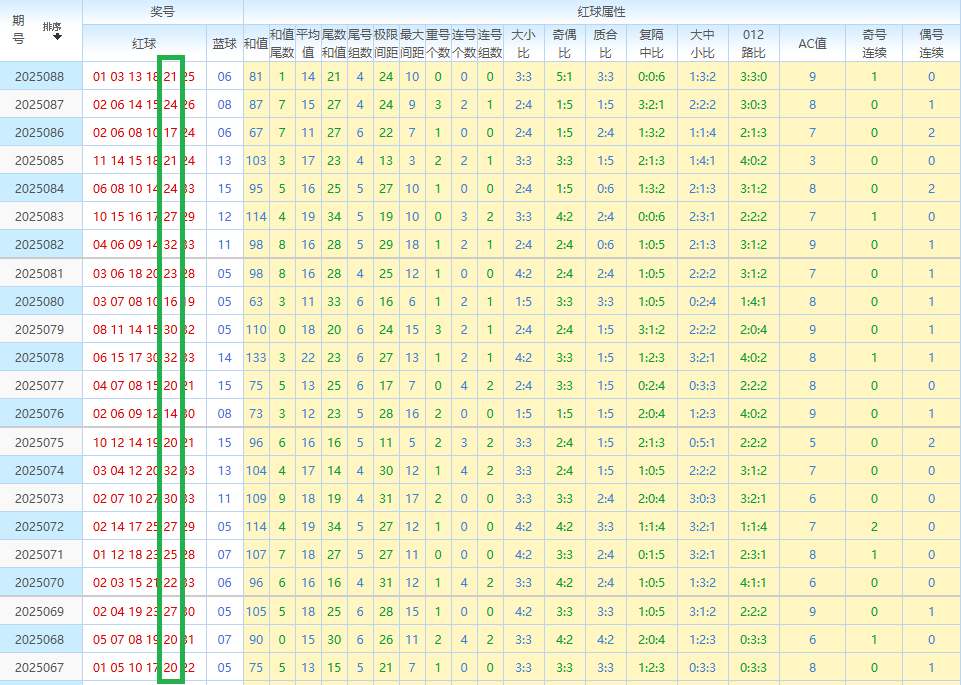The image size is (961, 685).
Task: Select period number 2025070
Action: point(39,582)
